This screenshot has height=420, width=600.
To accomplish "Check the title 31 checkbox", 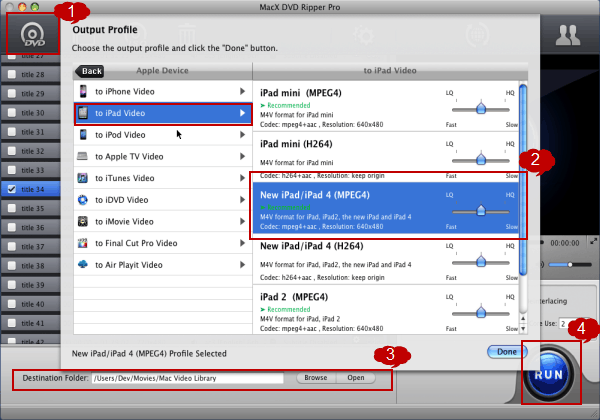I will (12, 132).
